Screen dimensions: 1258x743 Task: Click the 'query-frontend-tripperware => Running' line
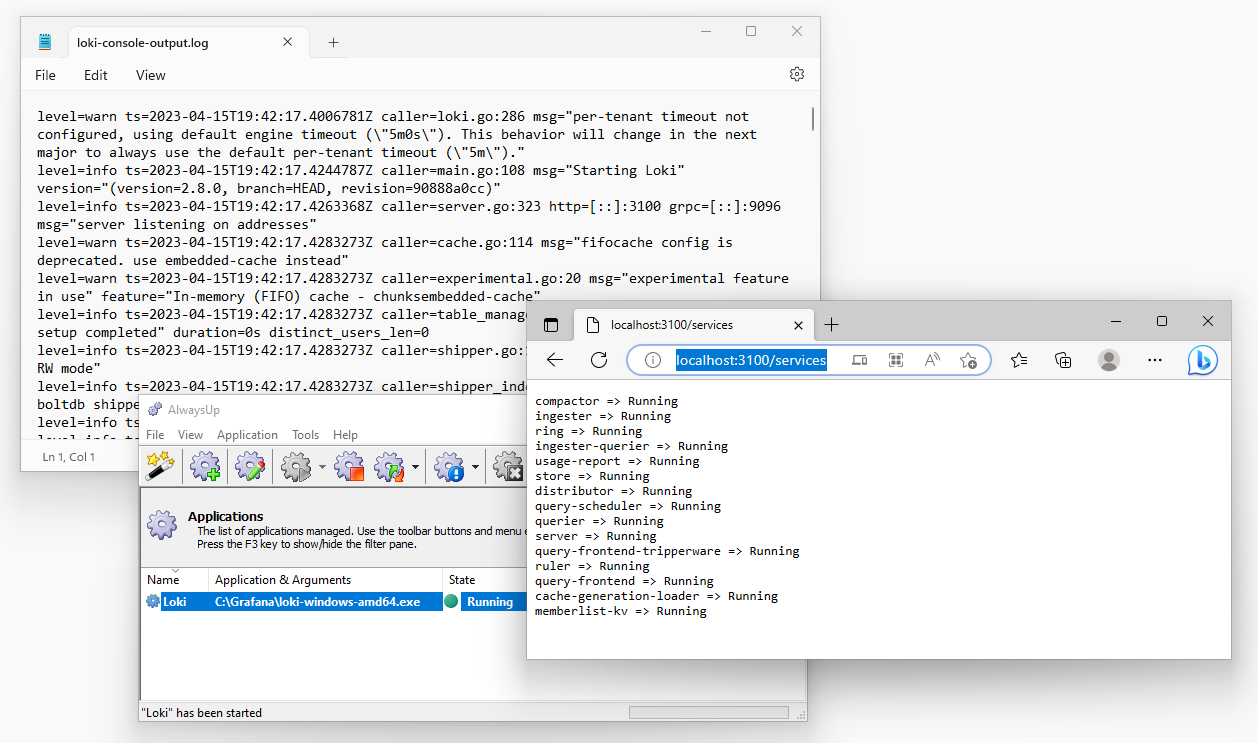click(667, 551)
